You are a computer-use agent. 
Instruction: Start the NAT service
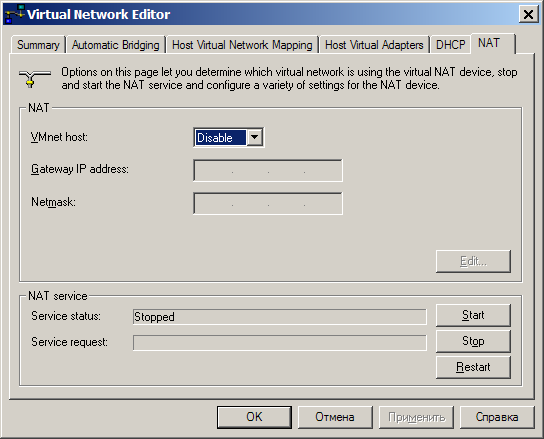click(x=473, y=315)
